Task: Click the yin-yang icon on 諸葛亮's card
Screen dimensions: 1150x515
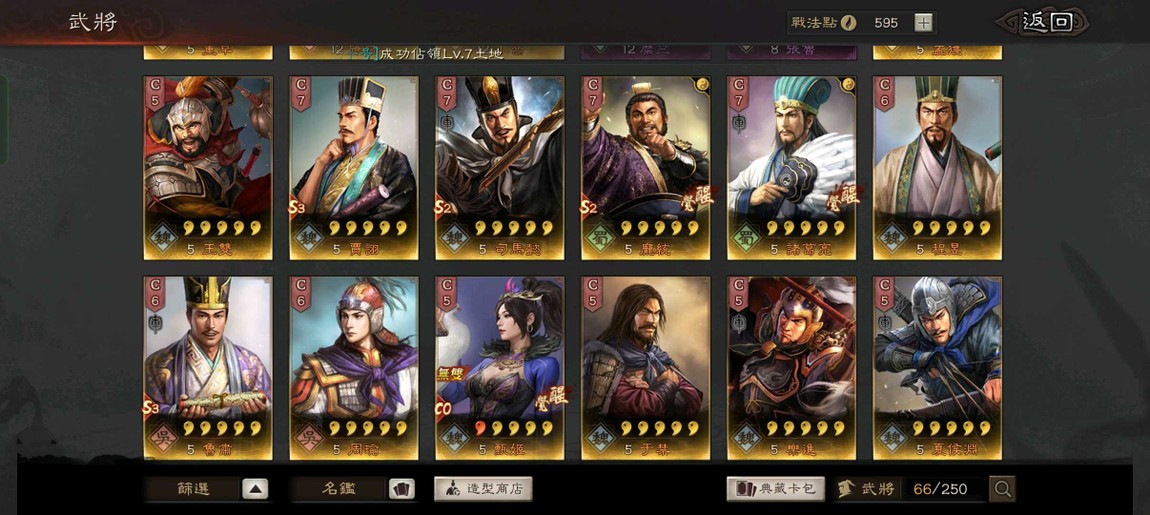Action: (x=848, y=83)
